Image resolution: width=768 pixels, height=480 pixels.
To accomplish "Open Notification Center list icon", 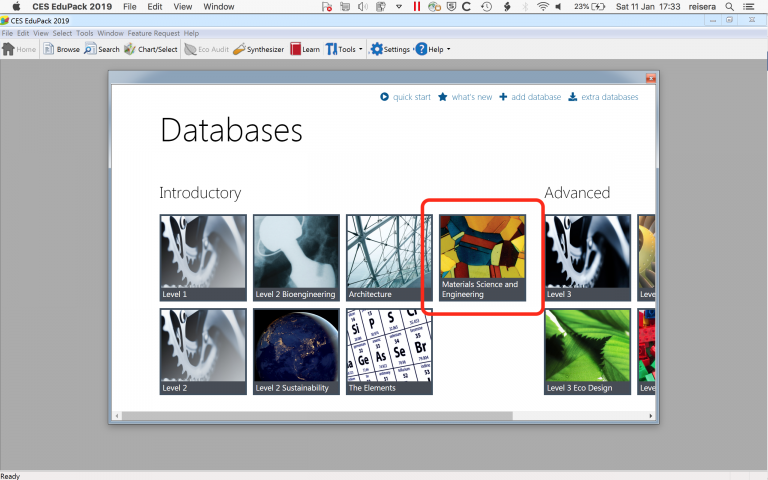I will [x=748, y=6].
